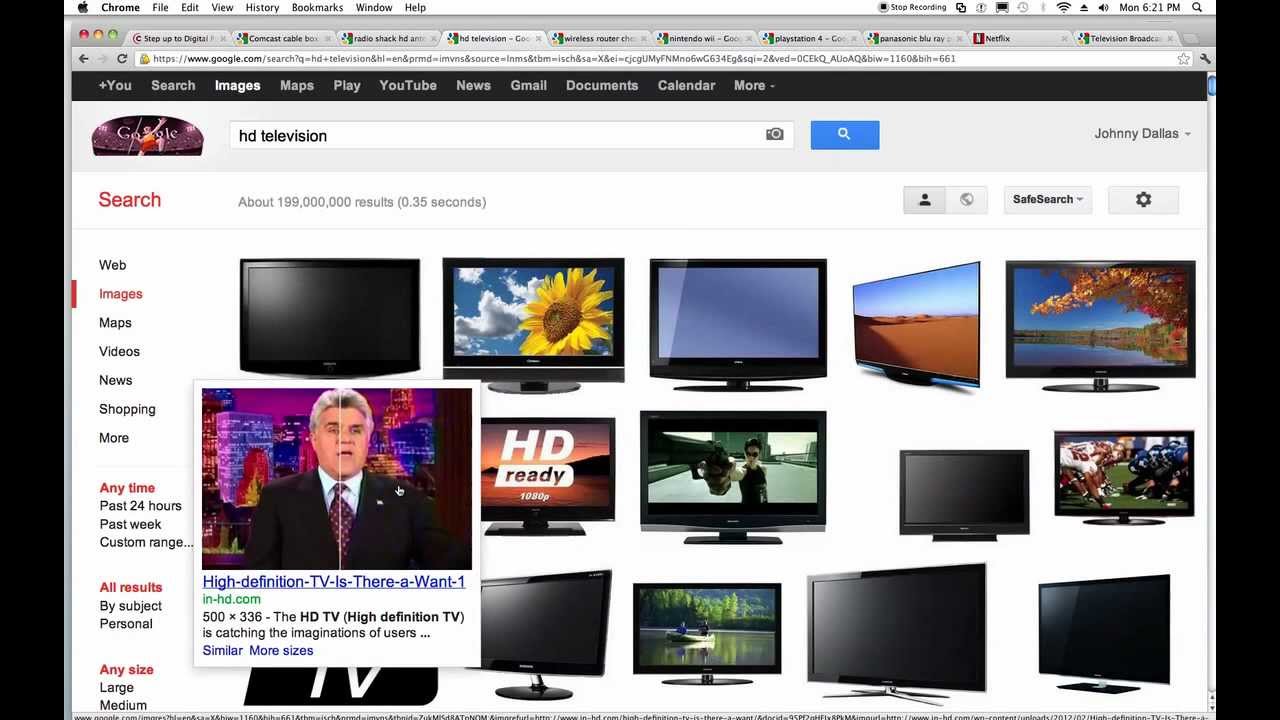The width and height of the screenshot is (1280, 720).
Task: Expand the More menu in the black bar
Action: point(754,85)
